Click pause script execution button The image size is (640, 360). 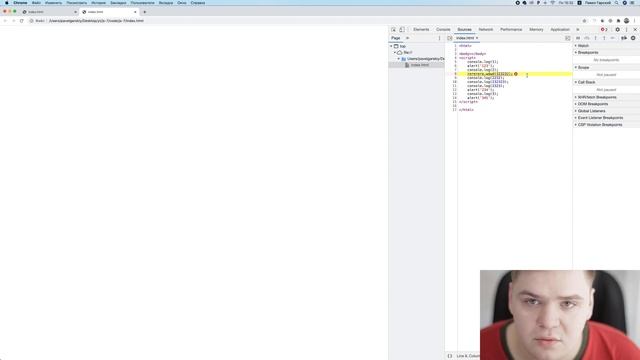(578, 38)
